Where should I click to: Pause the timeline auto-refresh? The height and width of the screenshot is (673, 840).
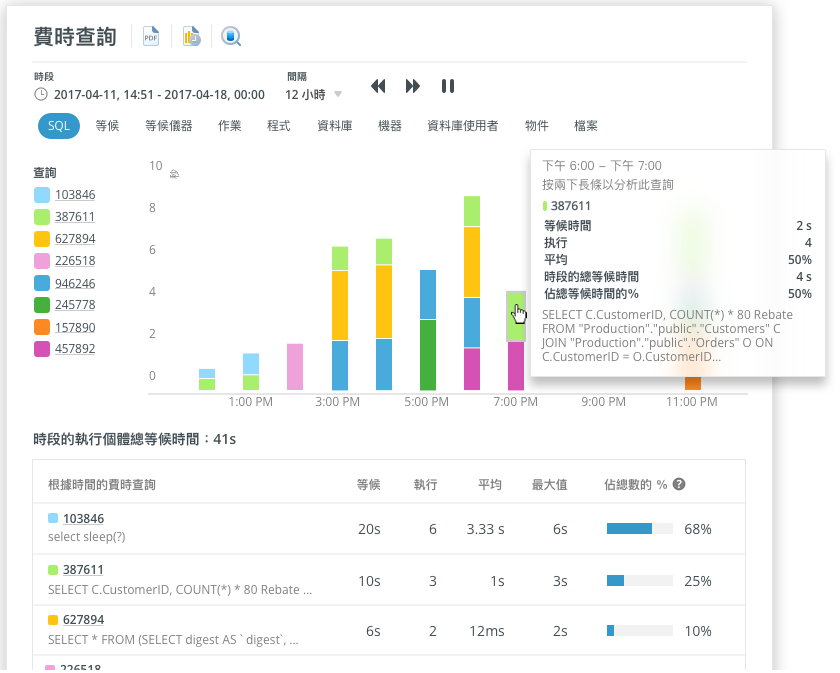448,86
